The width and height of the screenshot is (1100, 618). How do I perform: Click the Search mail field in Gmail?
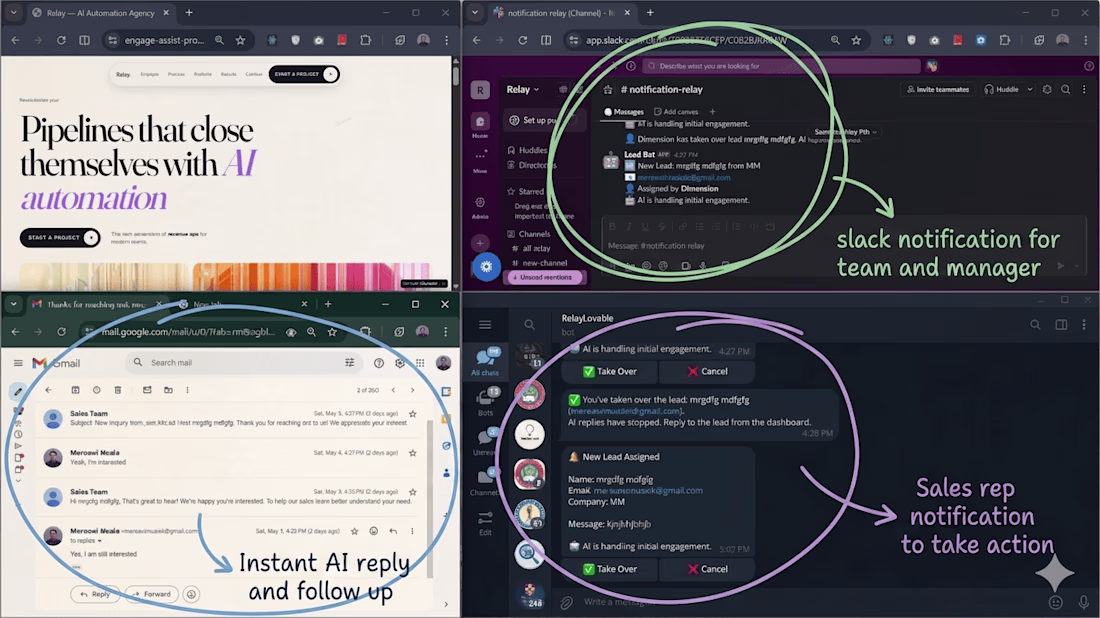click(245, 363)
